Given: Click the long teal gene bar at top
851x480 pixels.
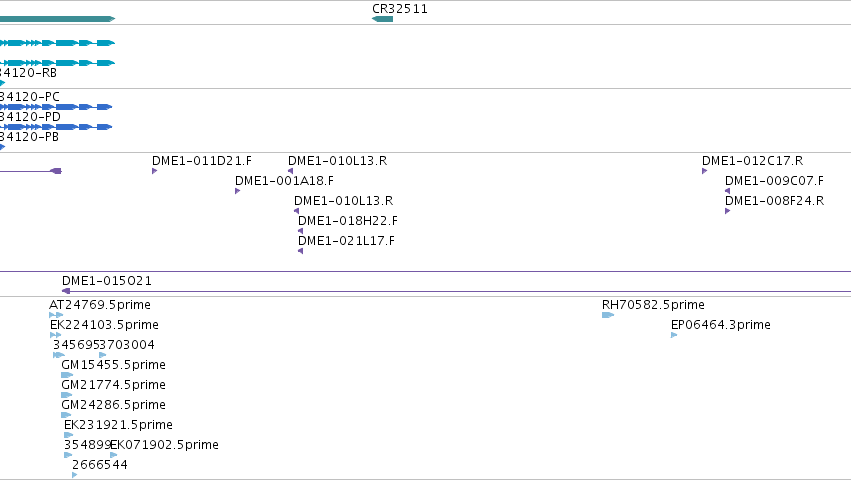Looking at the screenshot, I should click(58, 19).
